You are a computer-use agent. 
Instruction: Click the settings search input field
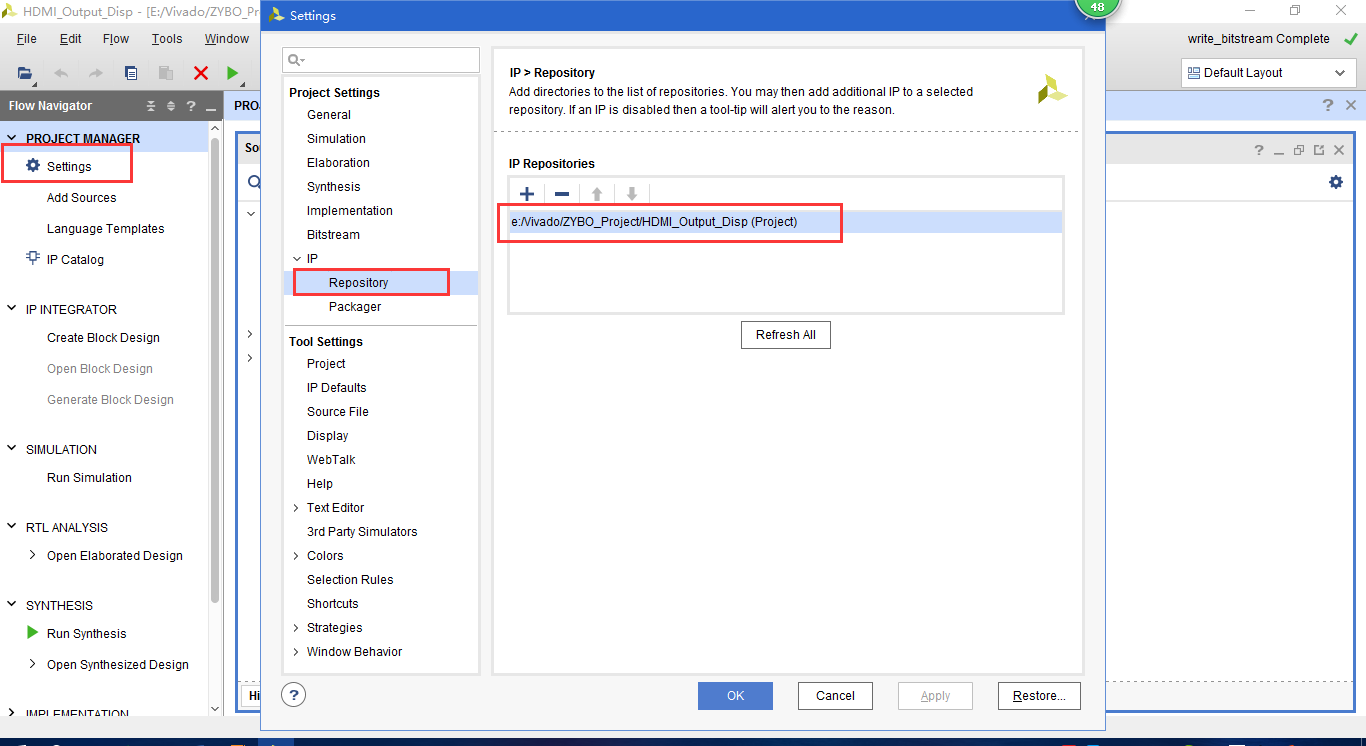[381, 60]
